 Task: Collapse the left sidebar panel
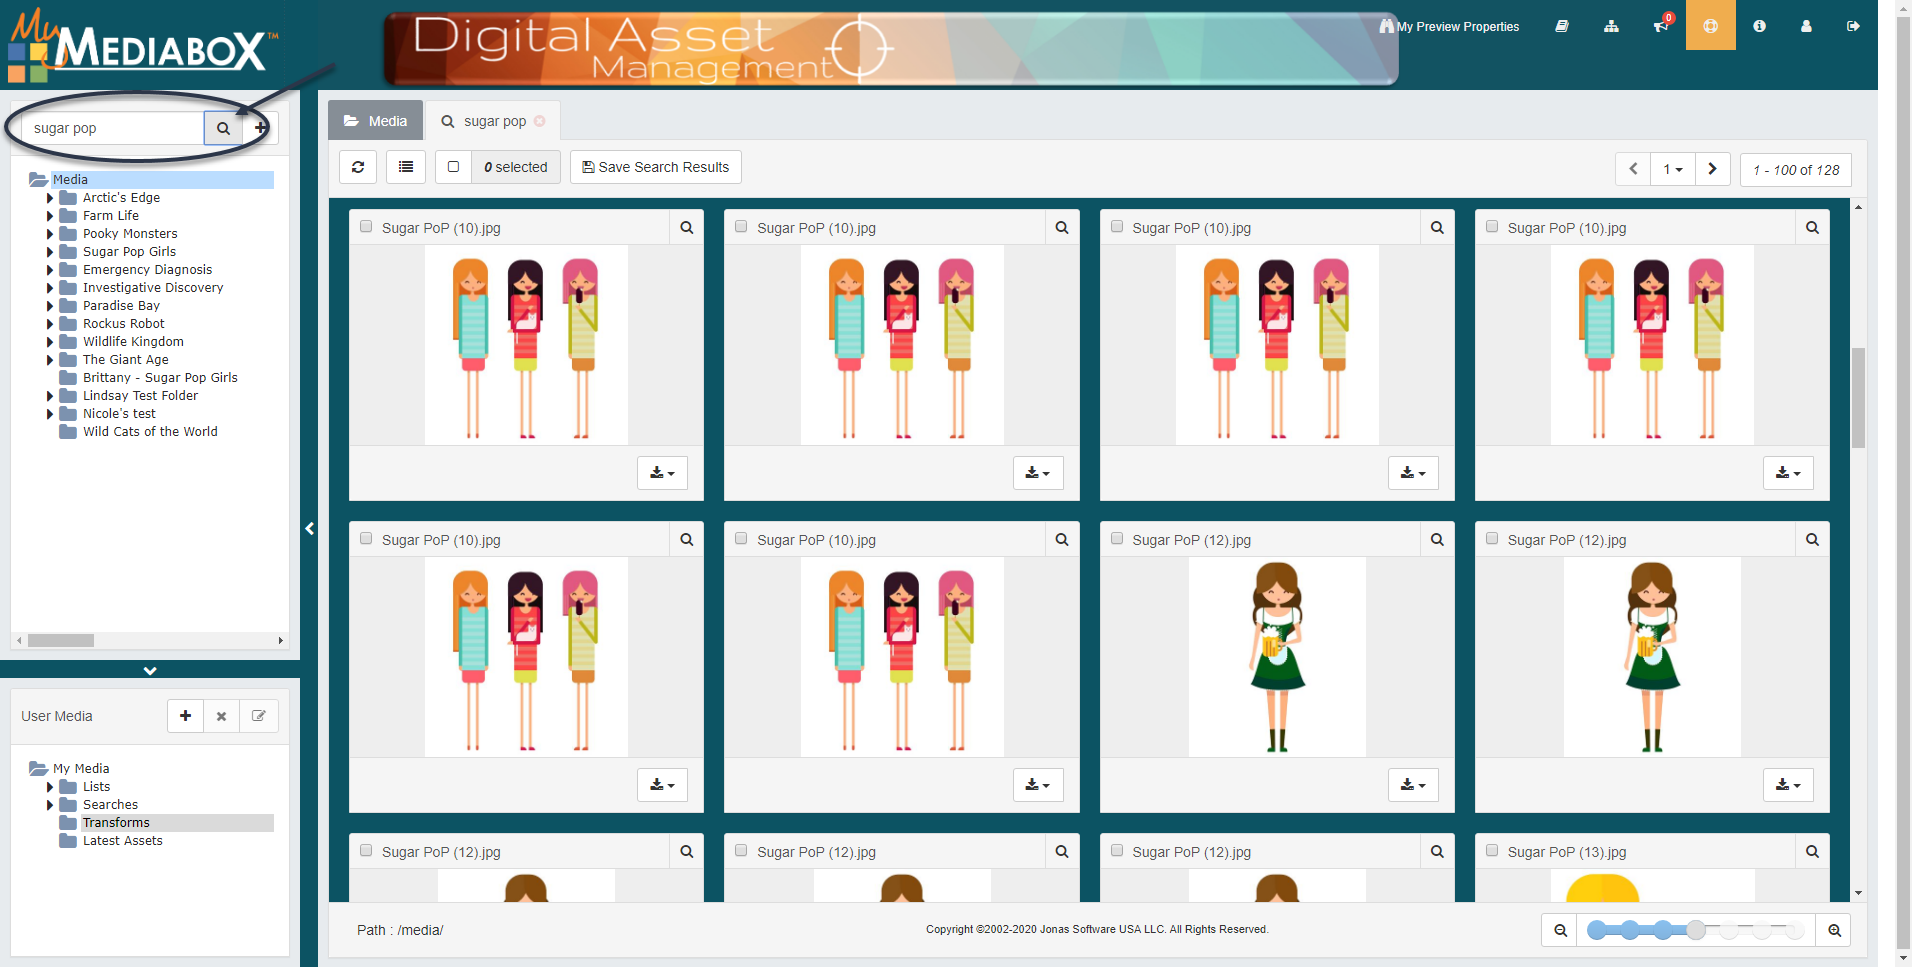309,528
